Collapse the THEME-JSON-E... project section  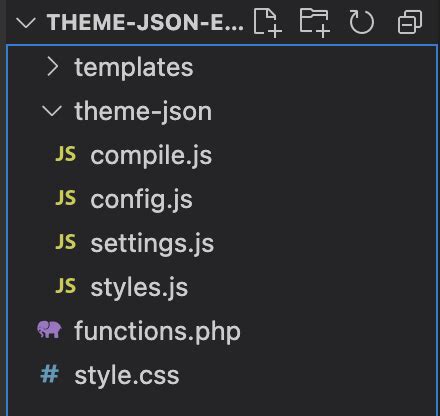click(25, 23)
